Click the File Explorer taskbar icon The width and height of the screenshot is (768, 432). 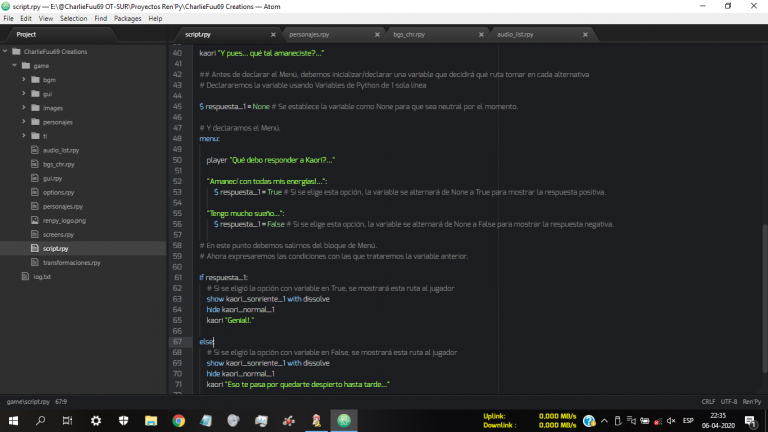coord(150,420)
